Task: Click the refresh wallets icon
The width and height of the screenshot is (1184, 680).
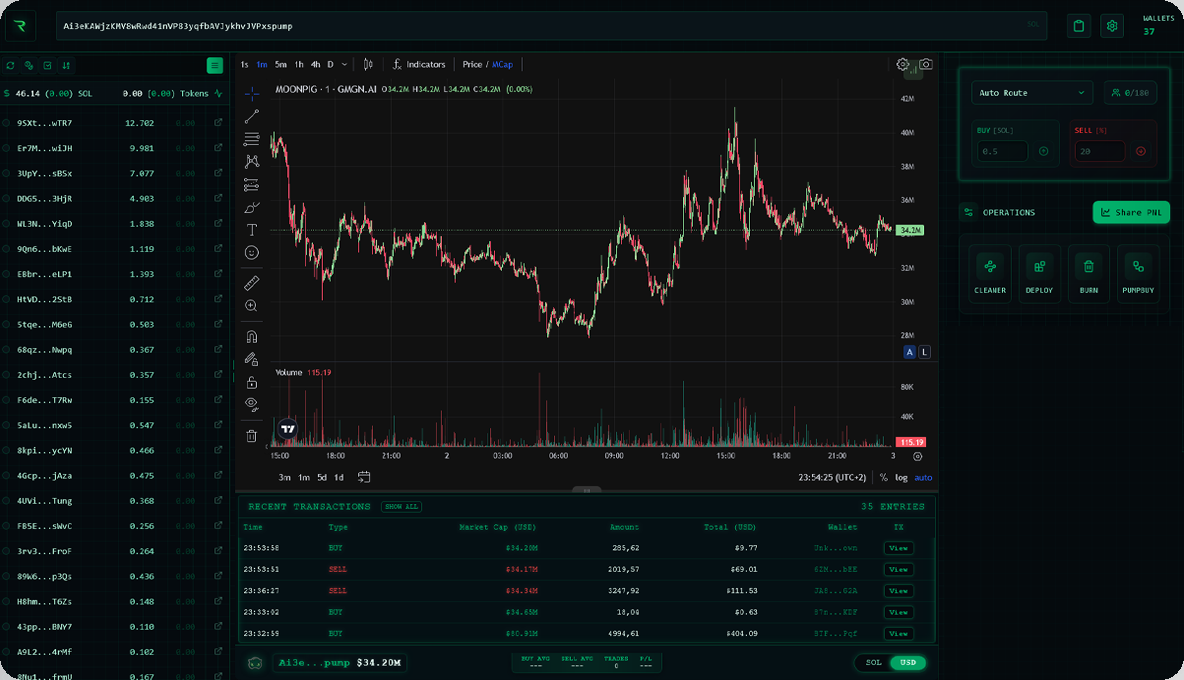Action: click(x=11, y=66)
